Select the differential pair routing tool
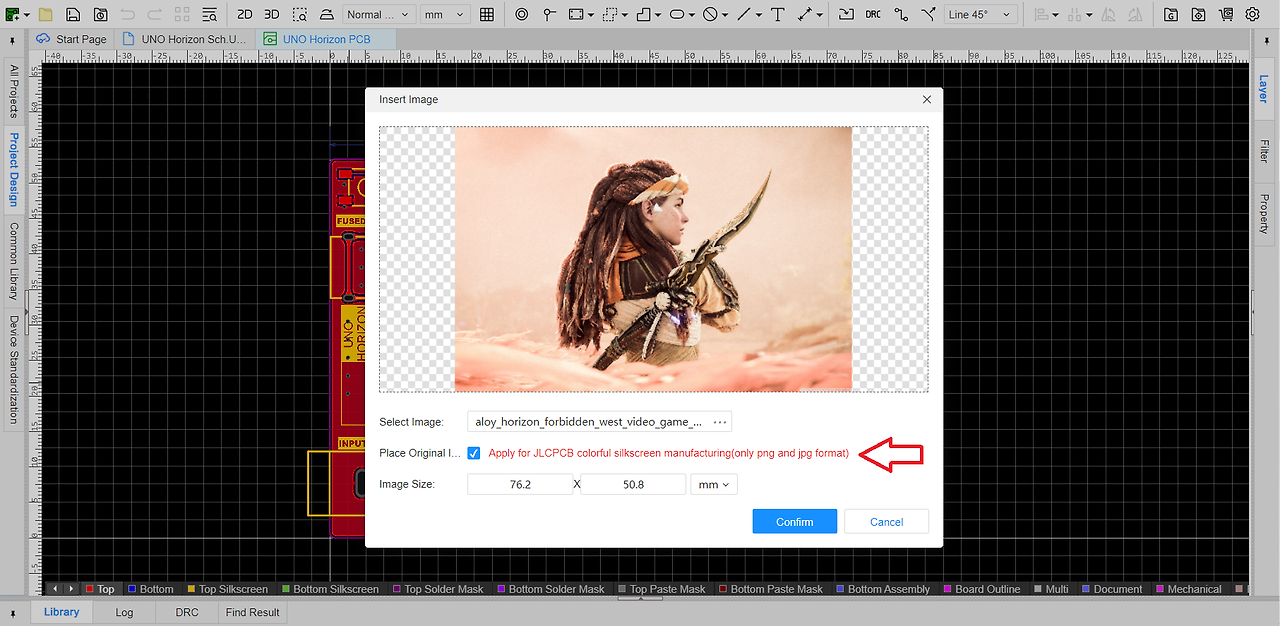This screenshot has width=1280, height=626. pos(929,15)
